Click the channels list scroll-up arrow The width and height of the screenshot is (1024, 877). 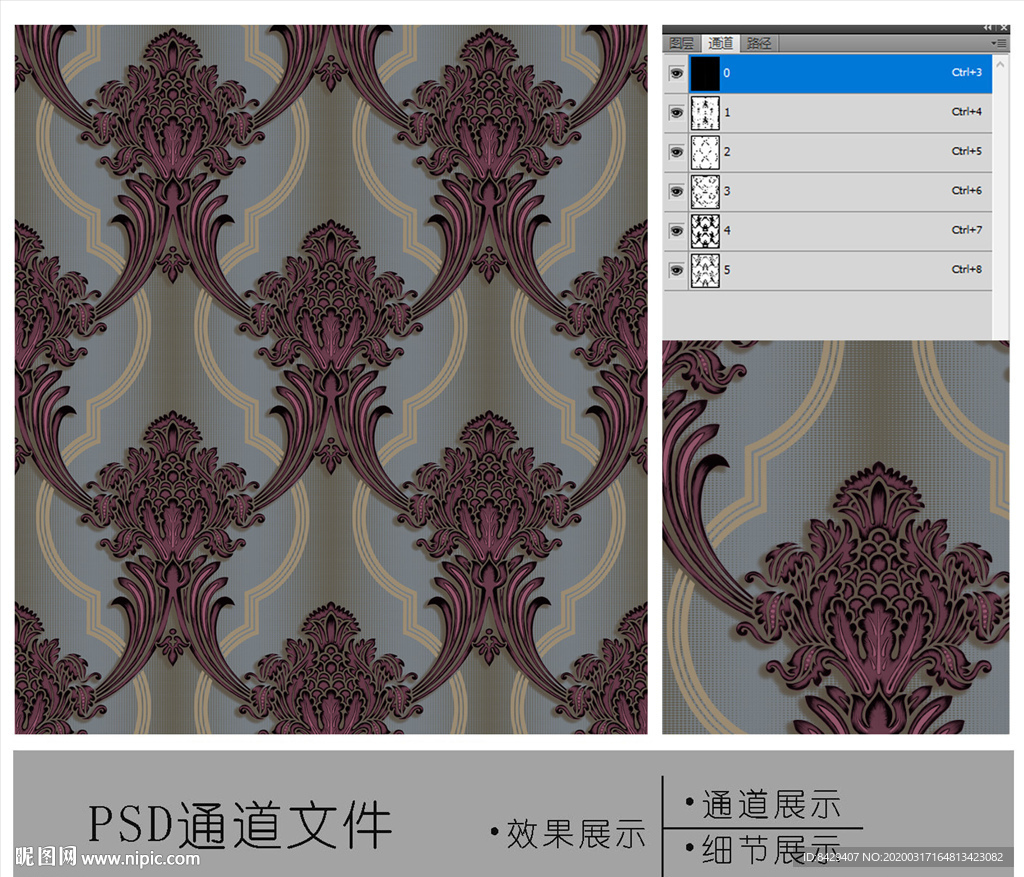coord(1000,64)
